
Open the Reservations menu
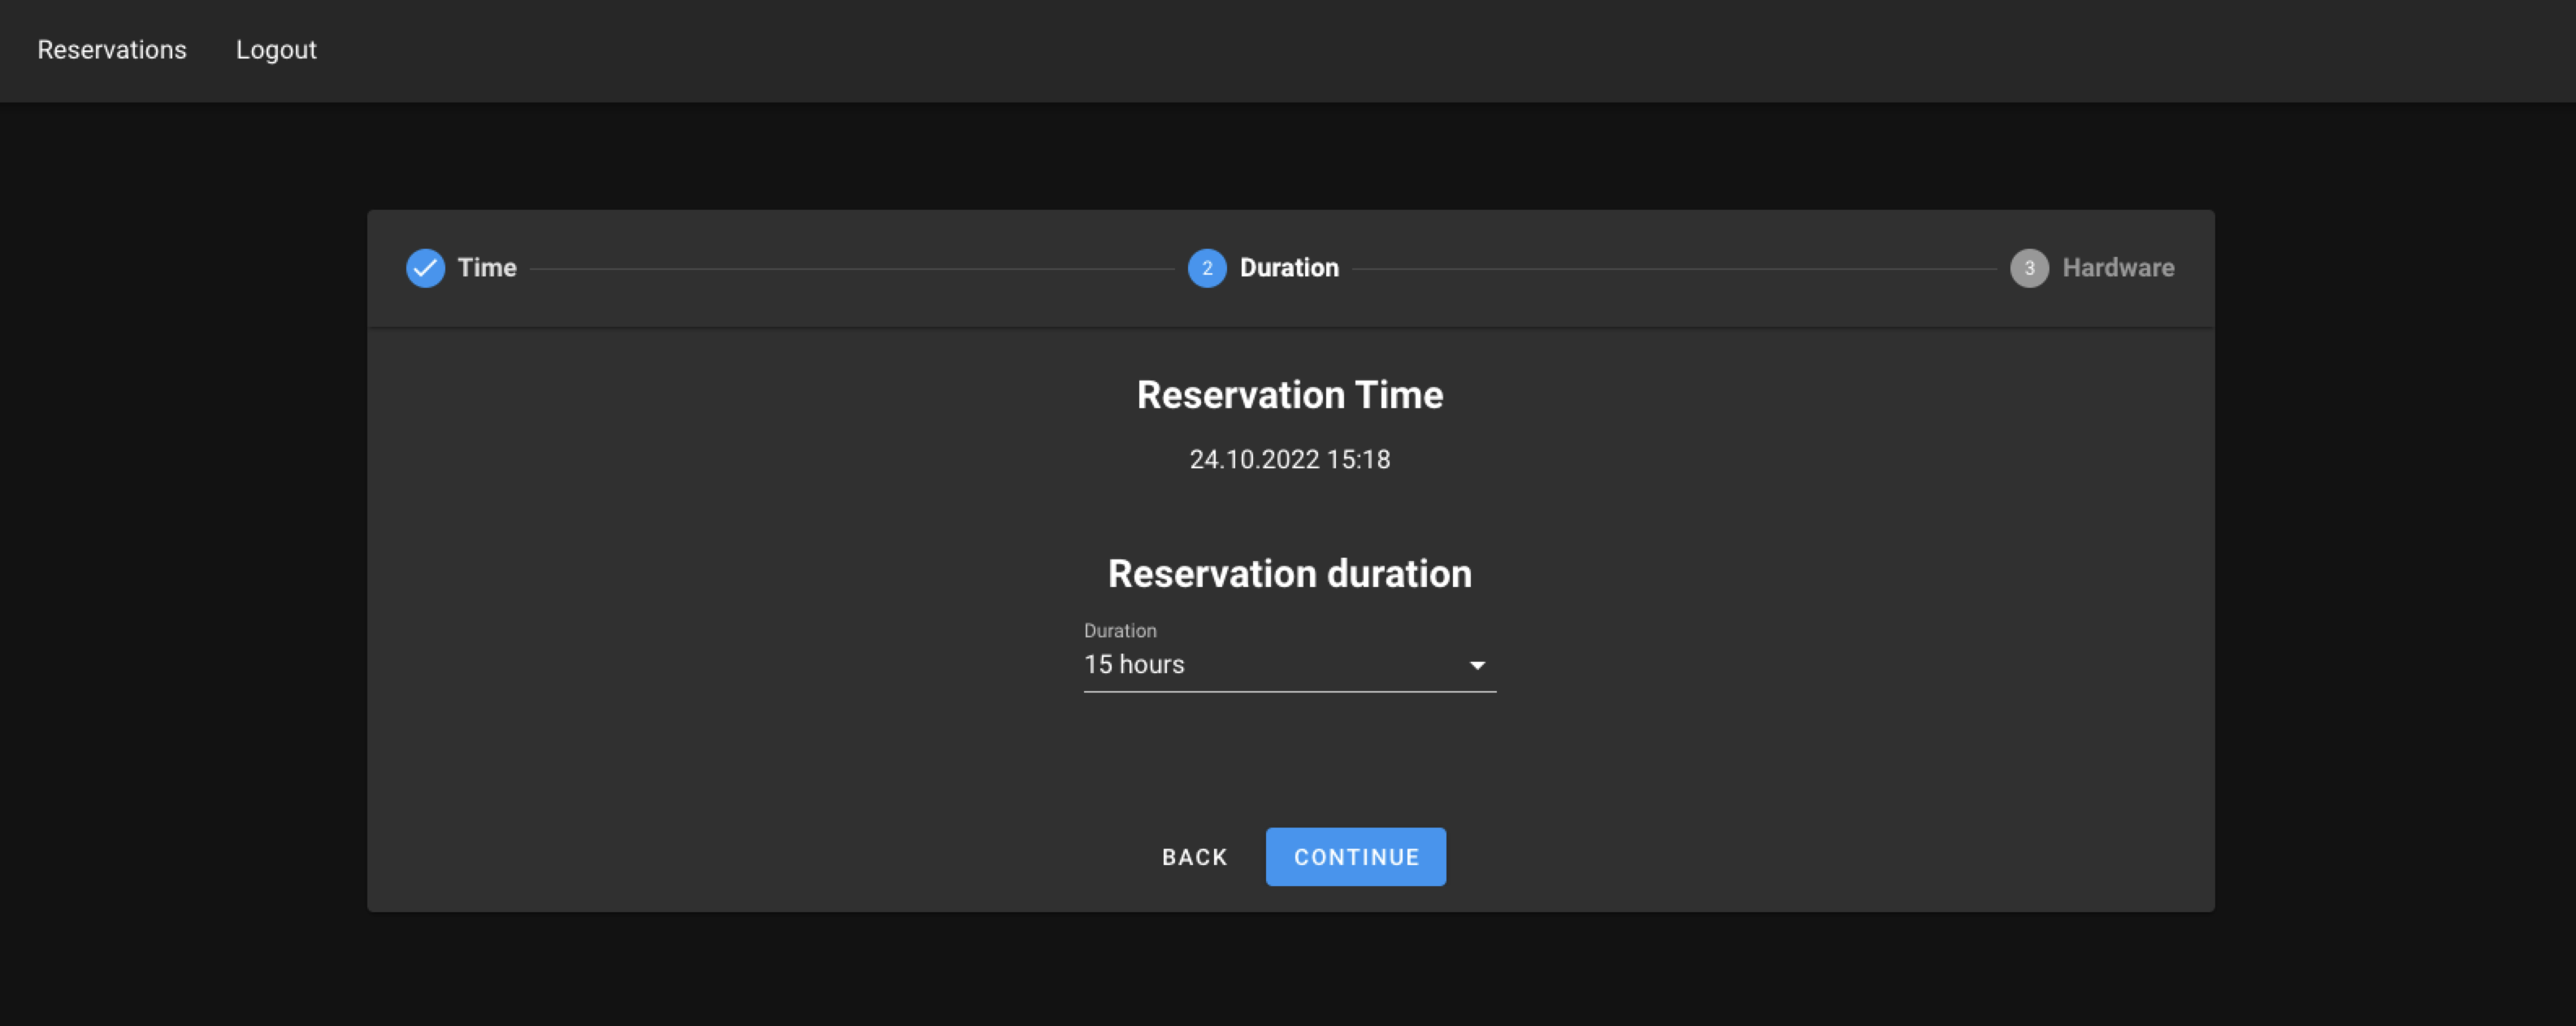tap(111, 49)
